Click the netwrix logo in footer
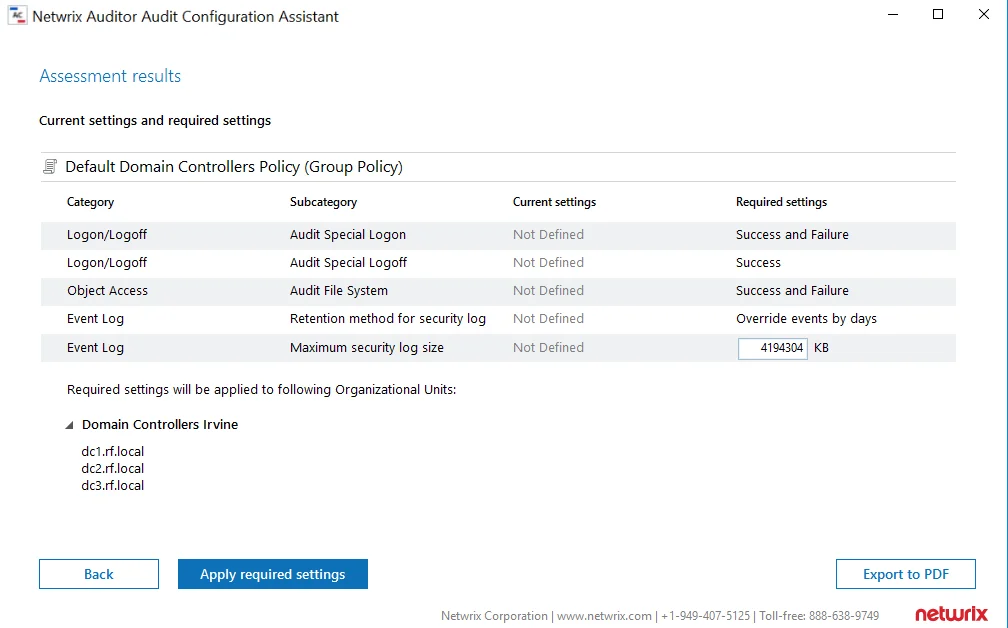This screenshot has height=628, width=1008. click(951, 613)
